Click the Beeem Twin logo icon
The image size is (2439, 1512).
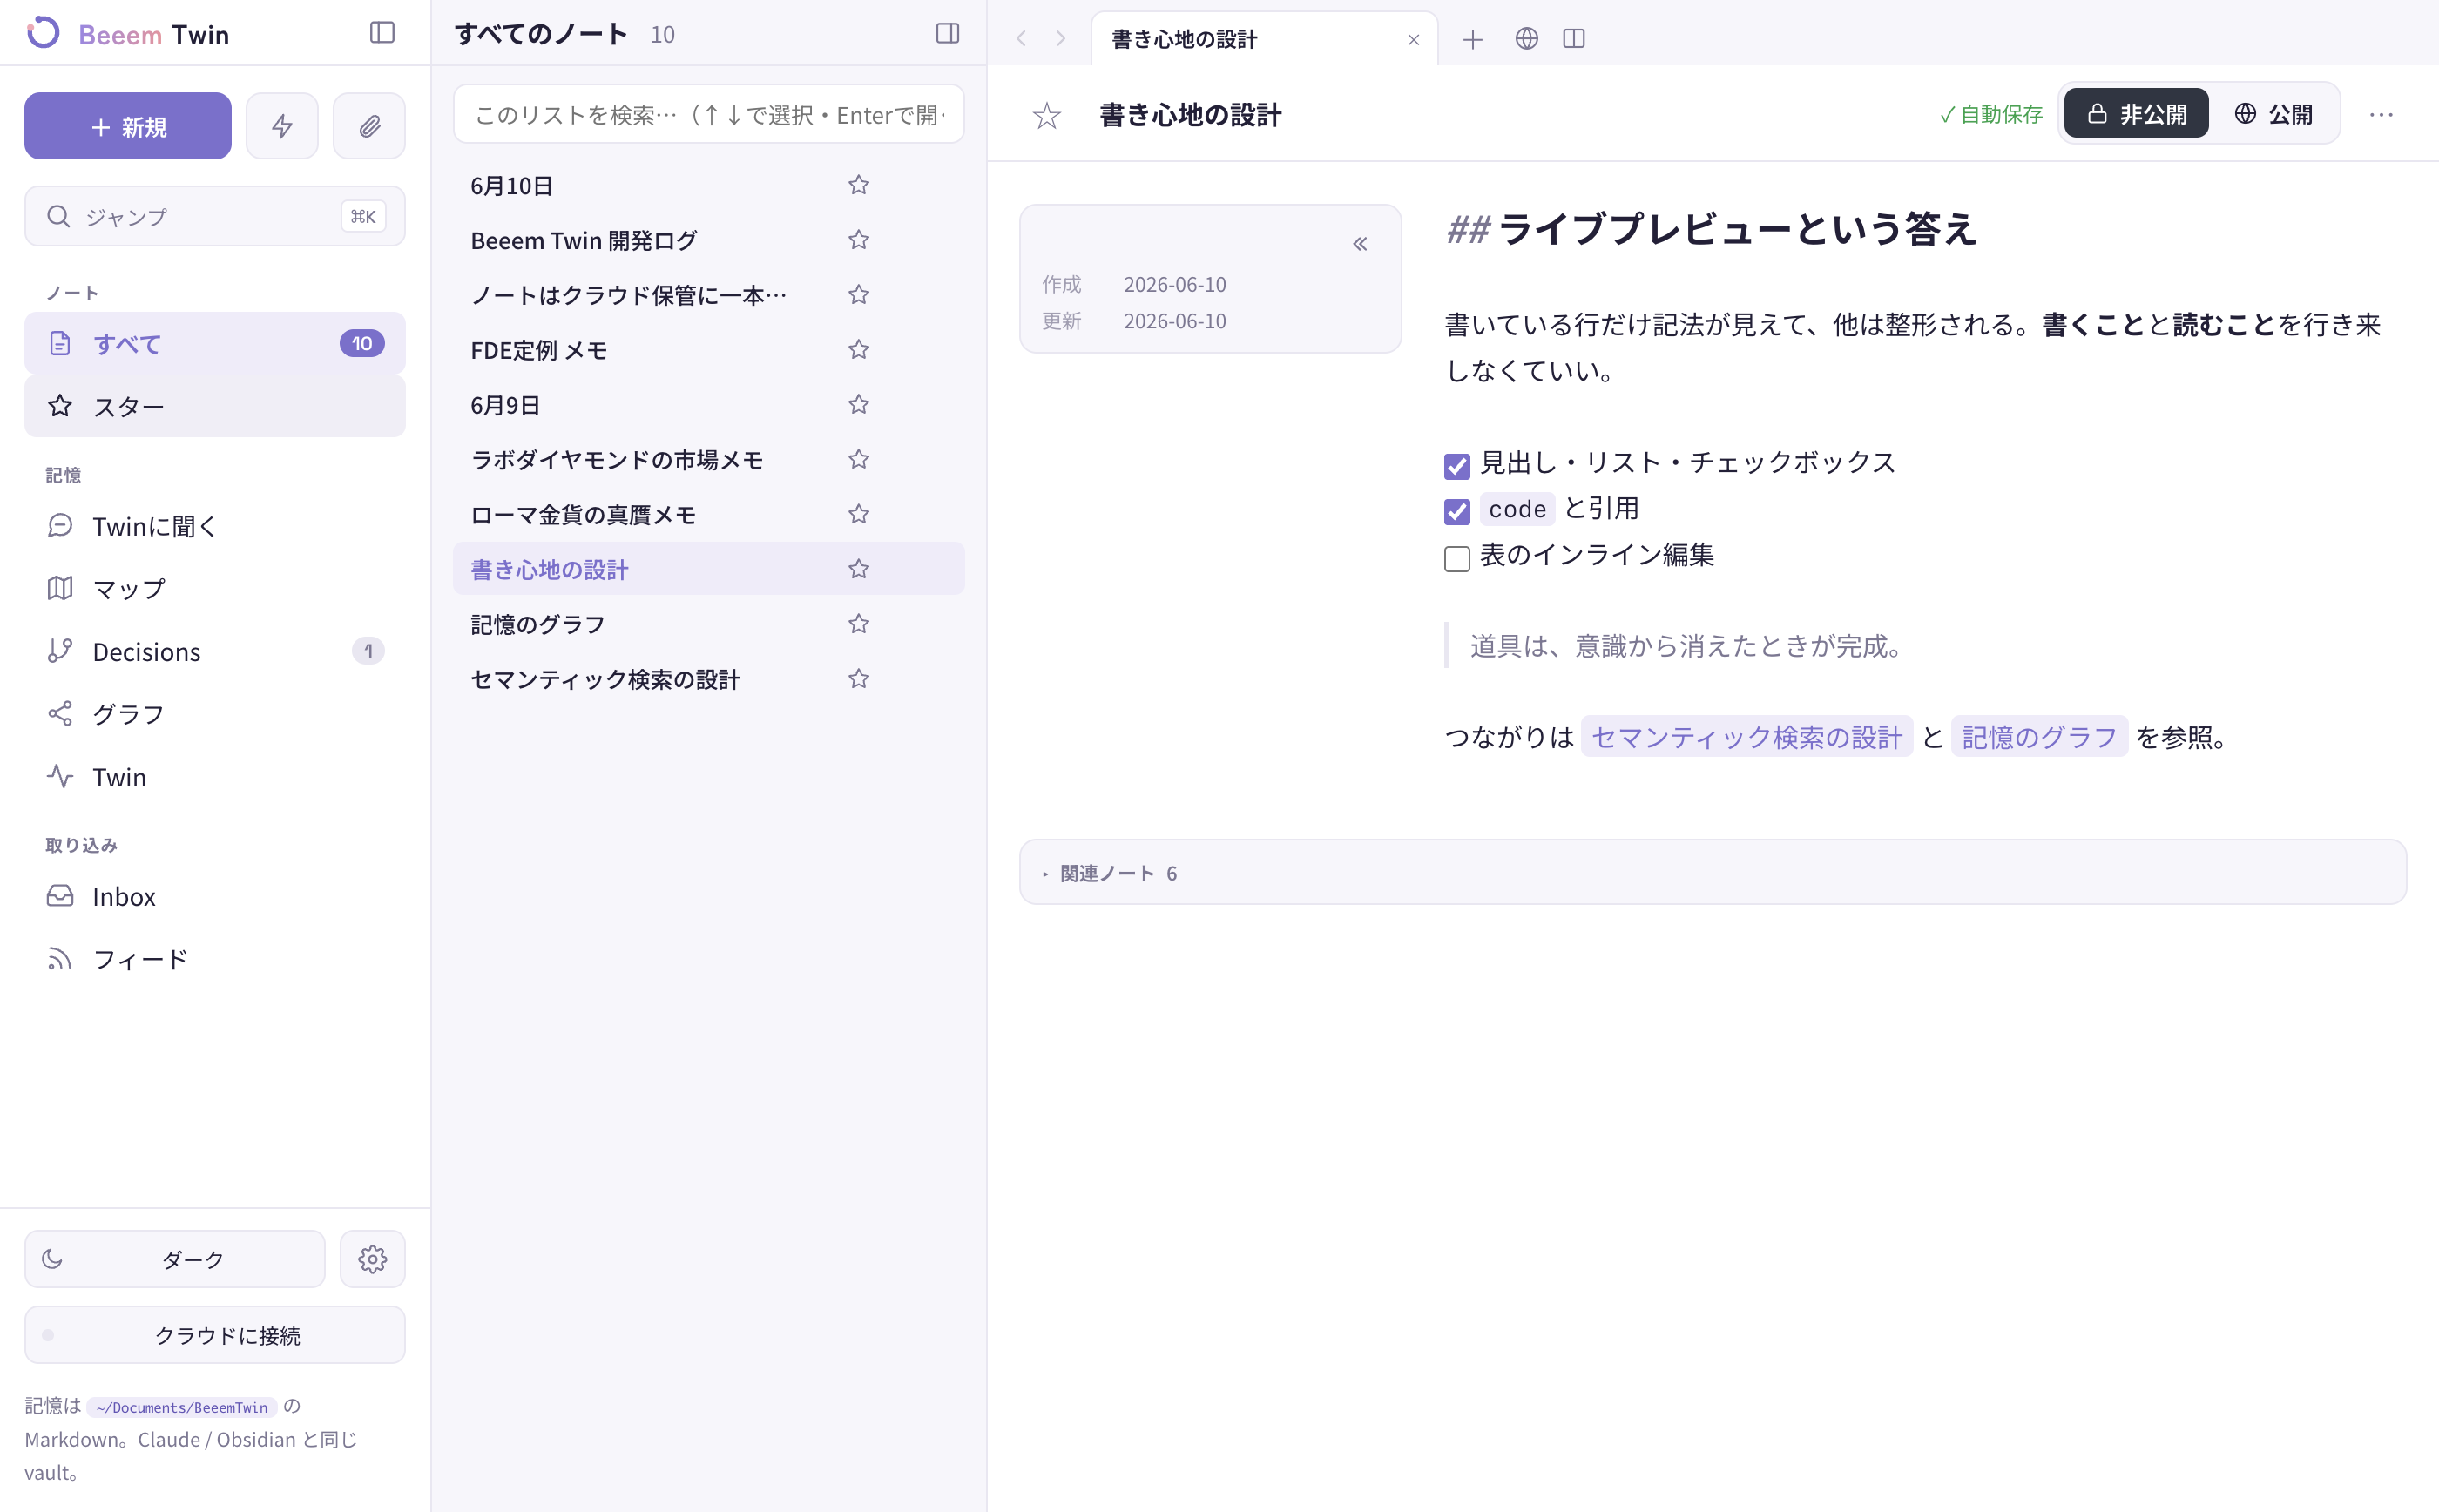coord(43,33)
